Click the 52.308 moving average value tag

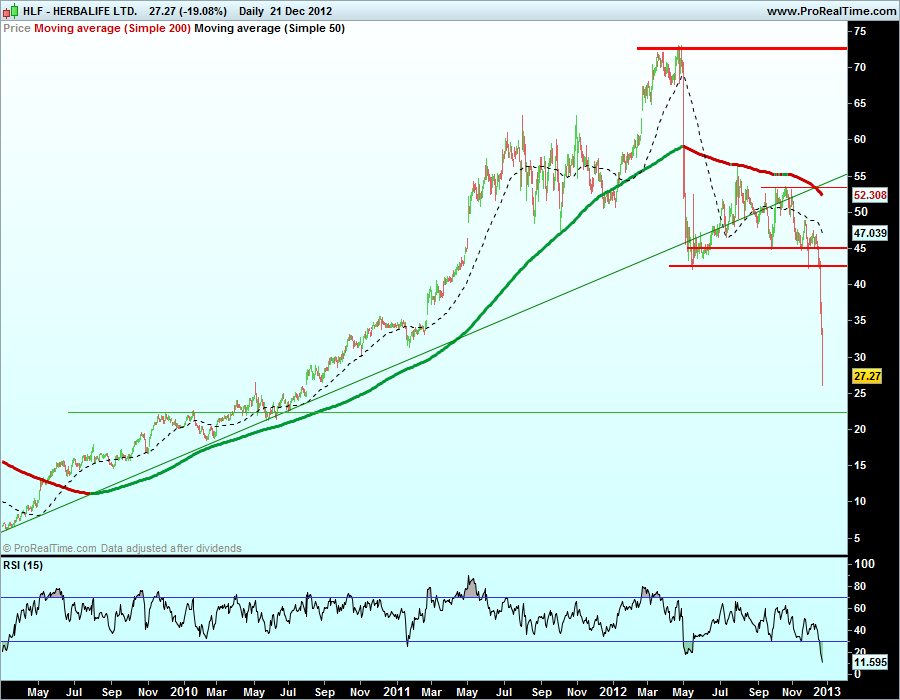pyautogui.click(x=870, y=195)
